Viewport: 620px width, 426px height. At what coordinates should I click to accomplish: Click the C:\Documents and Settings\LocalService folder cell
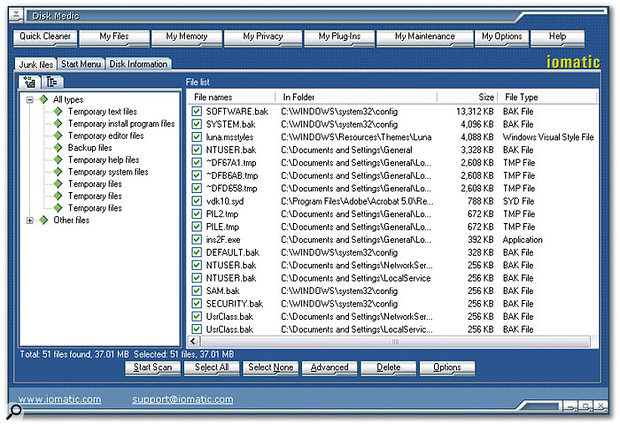pyautogui.click(x=355, y=278)
